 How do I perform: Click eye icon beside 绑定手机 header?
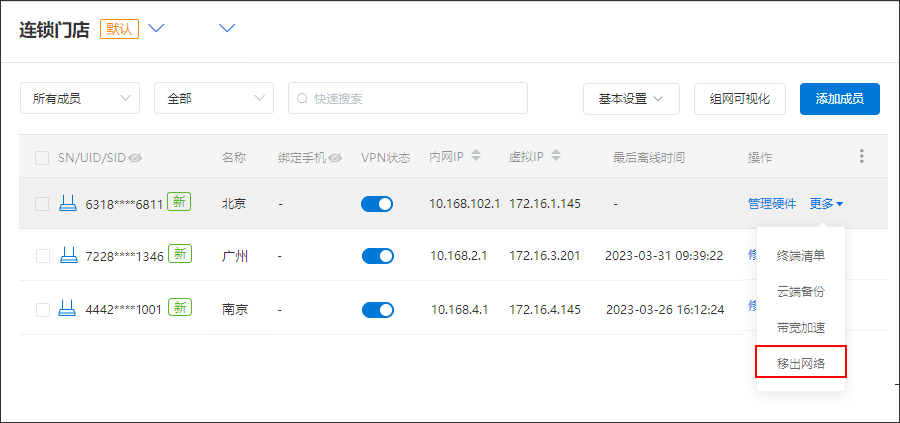[335, 158]
